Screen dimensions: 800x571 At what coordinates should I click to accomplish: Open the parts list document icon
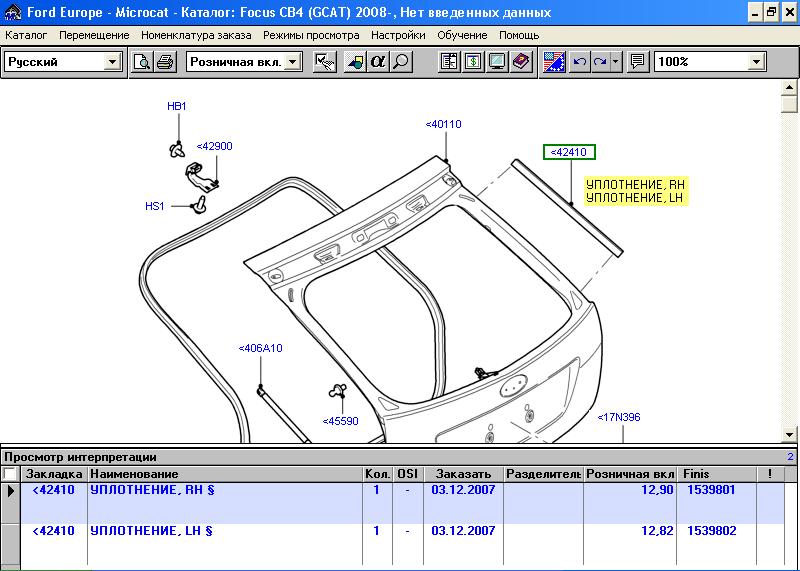point(449,62)
